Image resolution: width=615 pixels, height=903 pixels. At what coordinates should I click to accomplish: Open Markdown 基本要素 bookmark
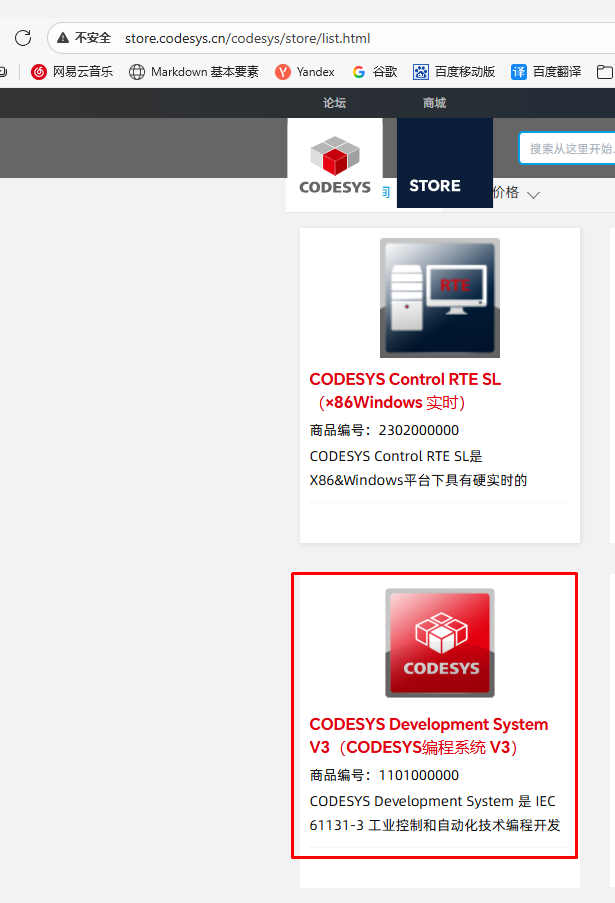click(x=194, y=72)
